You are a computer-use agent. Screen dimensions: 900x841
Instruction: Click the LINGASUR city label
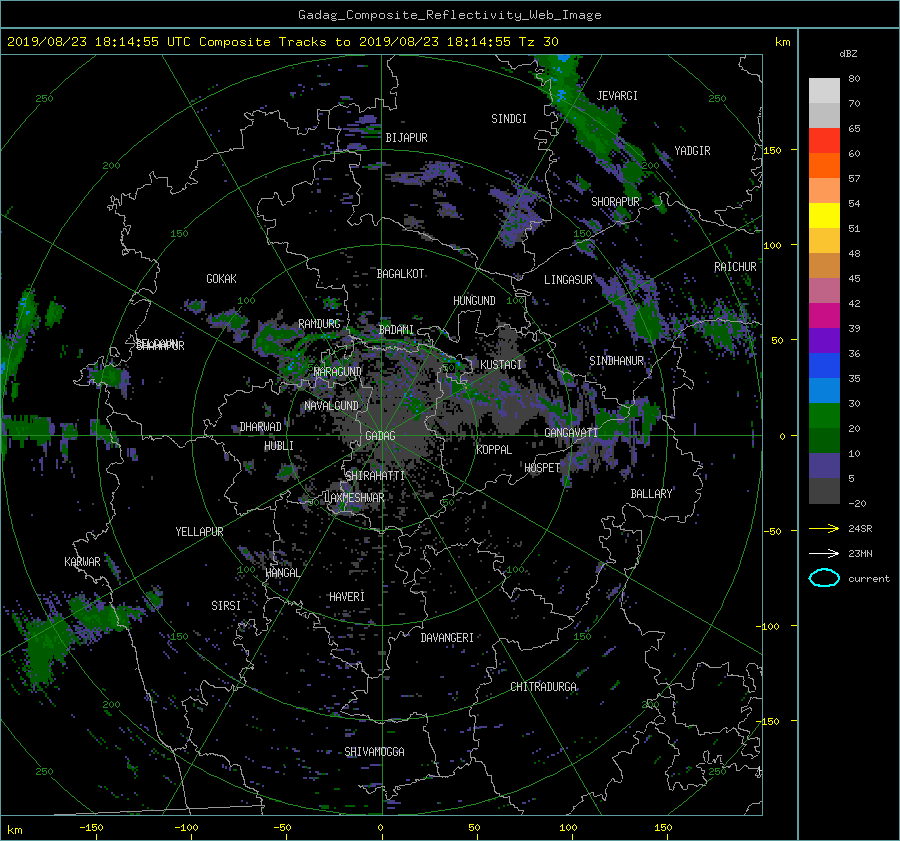pos(568,280)
